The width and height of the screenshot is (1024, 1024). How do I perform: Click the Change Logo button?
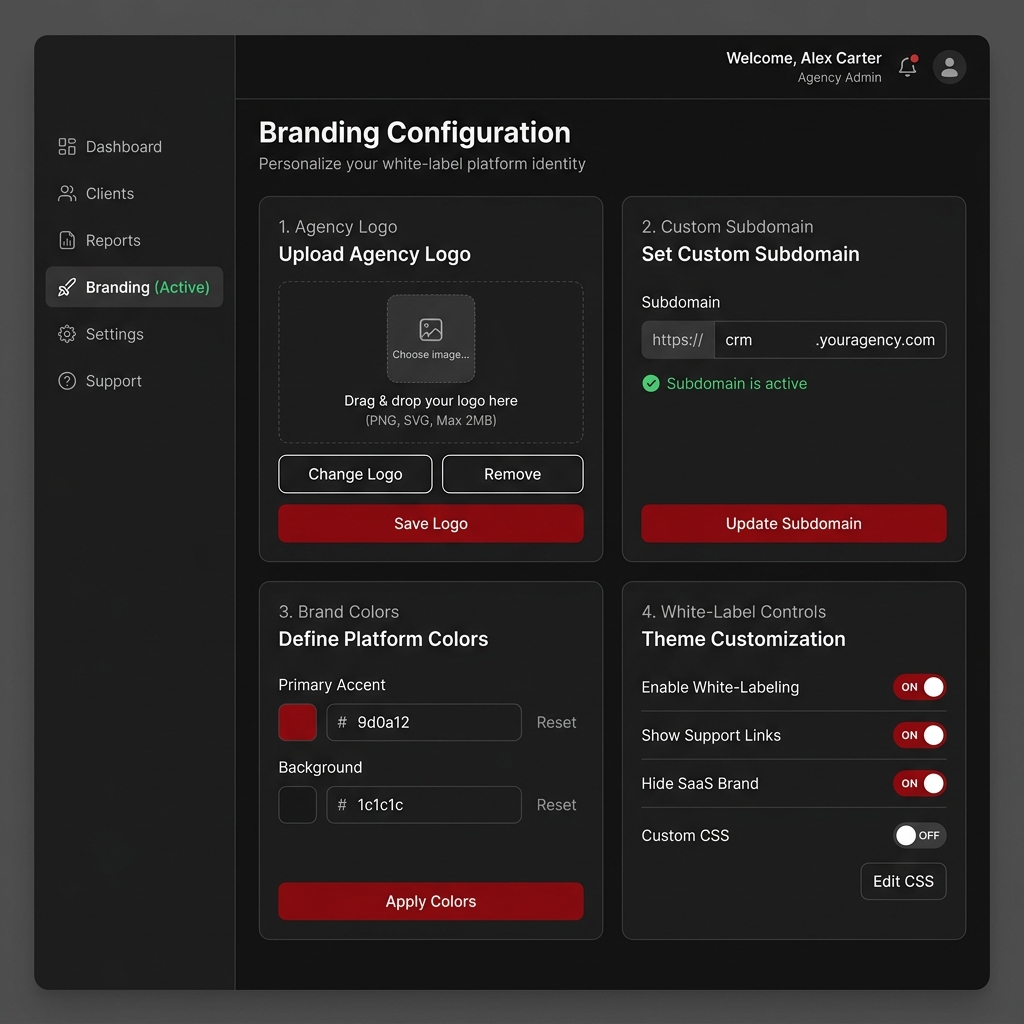pyautogui.click(x=355, y=474)
